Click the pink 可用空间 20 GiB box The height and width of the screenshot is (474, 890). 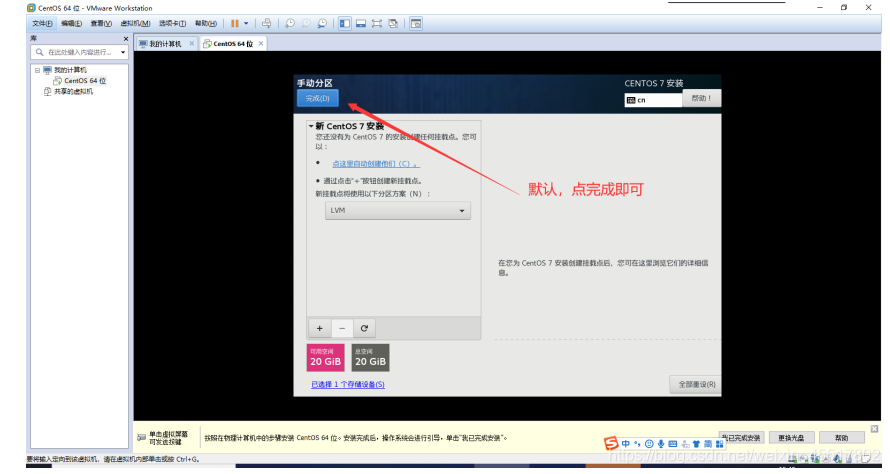(325, 358)
